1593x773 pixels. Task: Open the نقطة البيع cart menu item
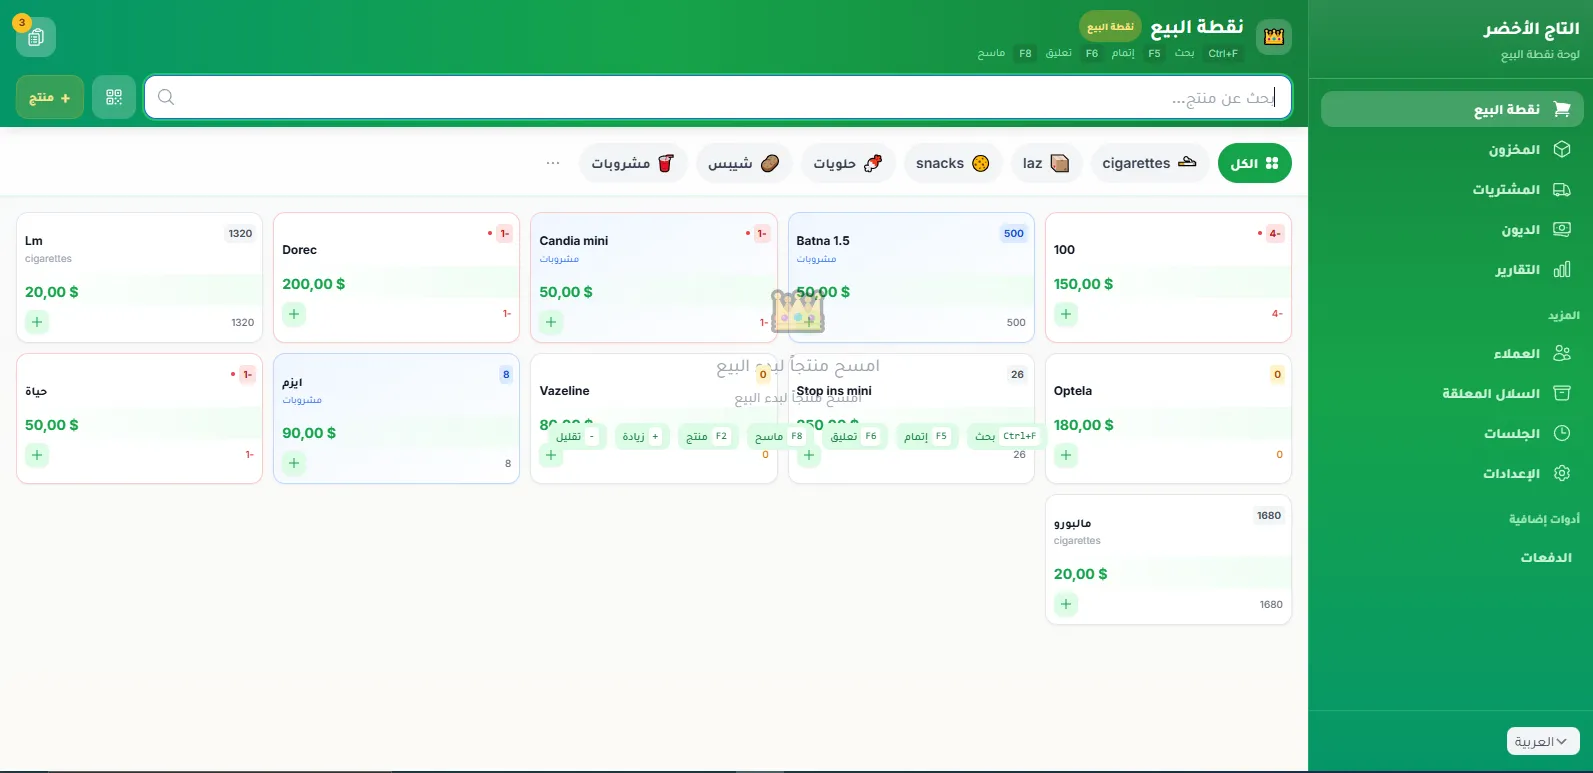(1452, 110)
